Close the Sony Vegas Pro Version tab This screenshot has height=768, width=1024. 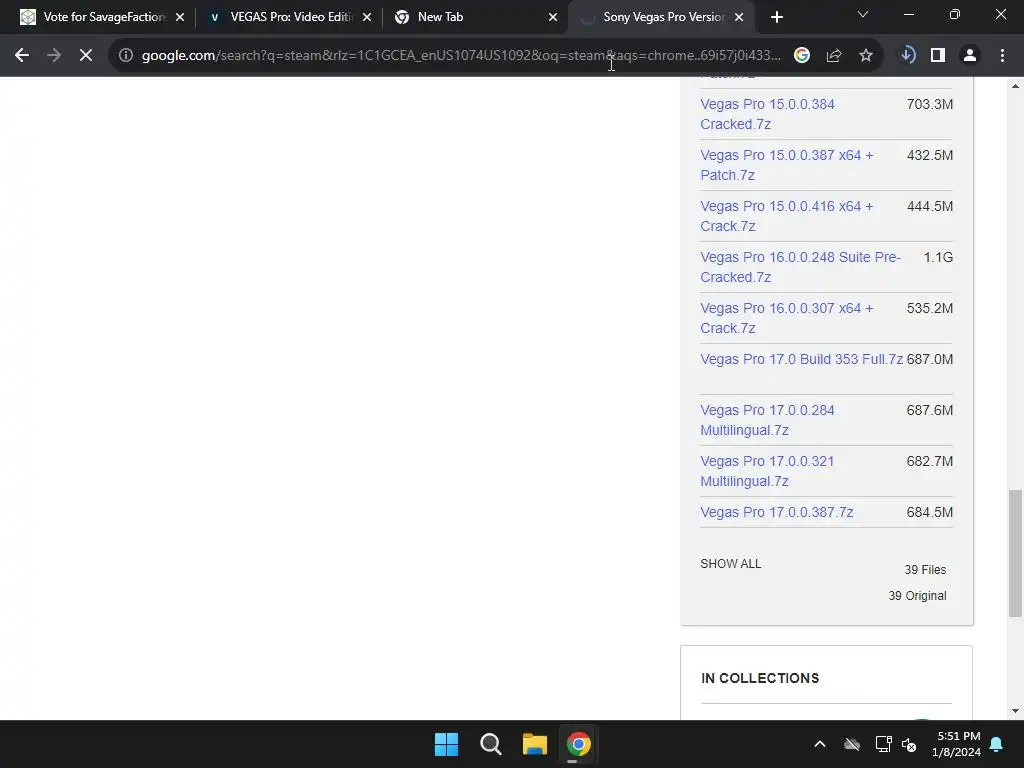(739, 17)
